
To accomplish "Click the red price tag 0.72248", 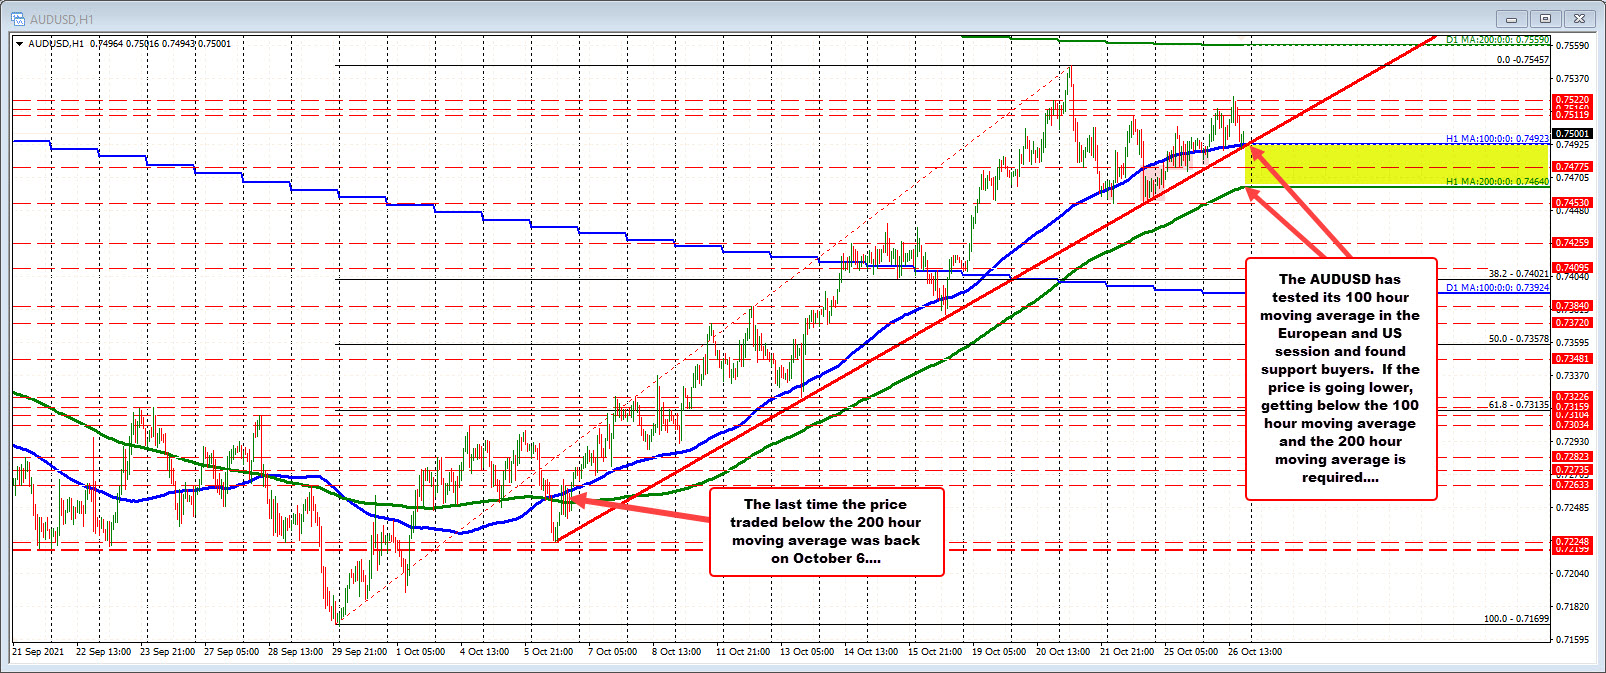I will tap(1572, 542).
